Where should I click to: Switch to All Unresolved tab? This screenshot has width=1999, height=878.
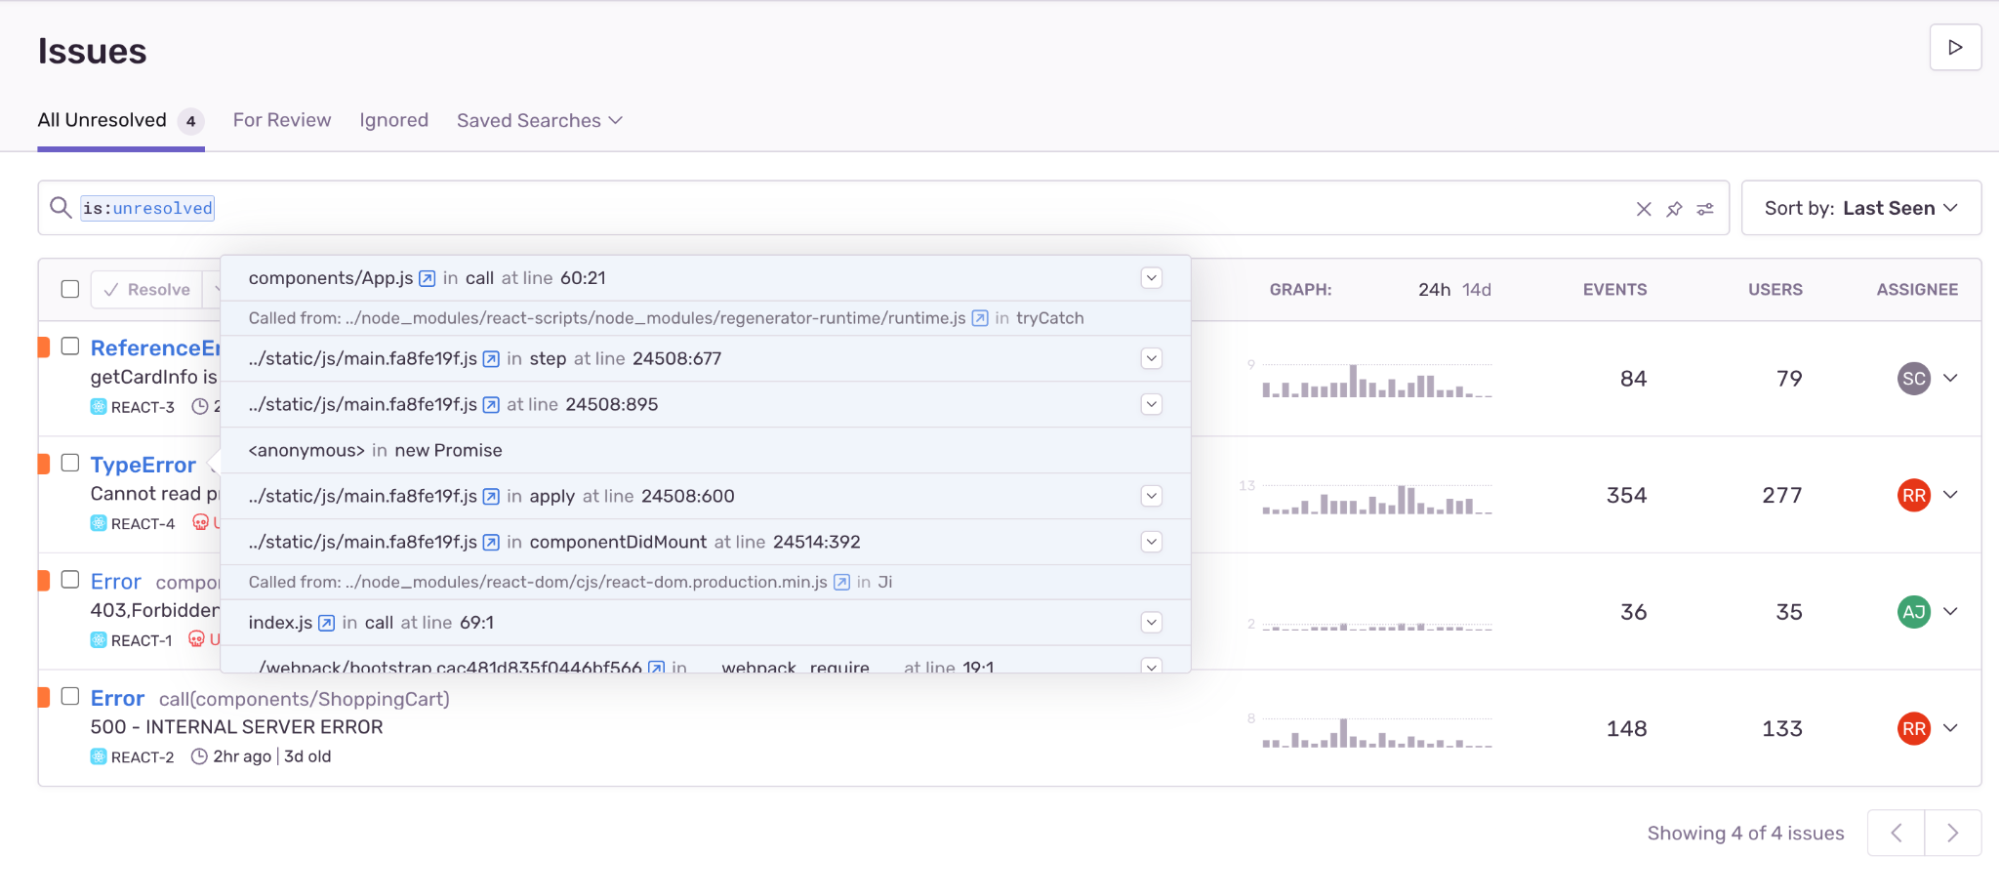121,121
